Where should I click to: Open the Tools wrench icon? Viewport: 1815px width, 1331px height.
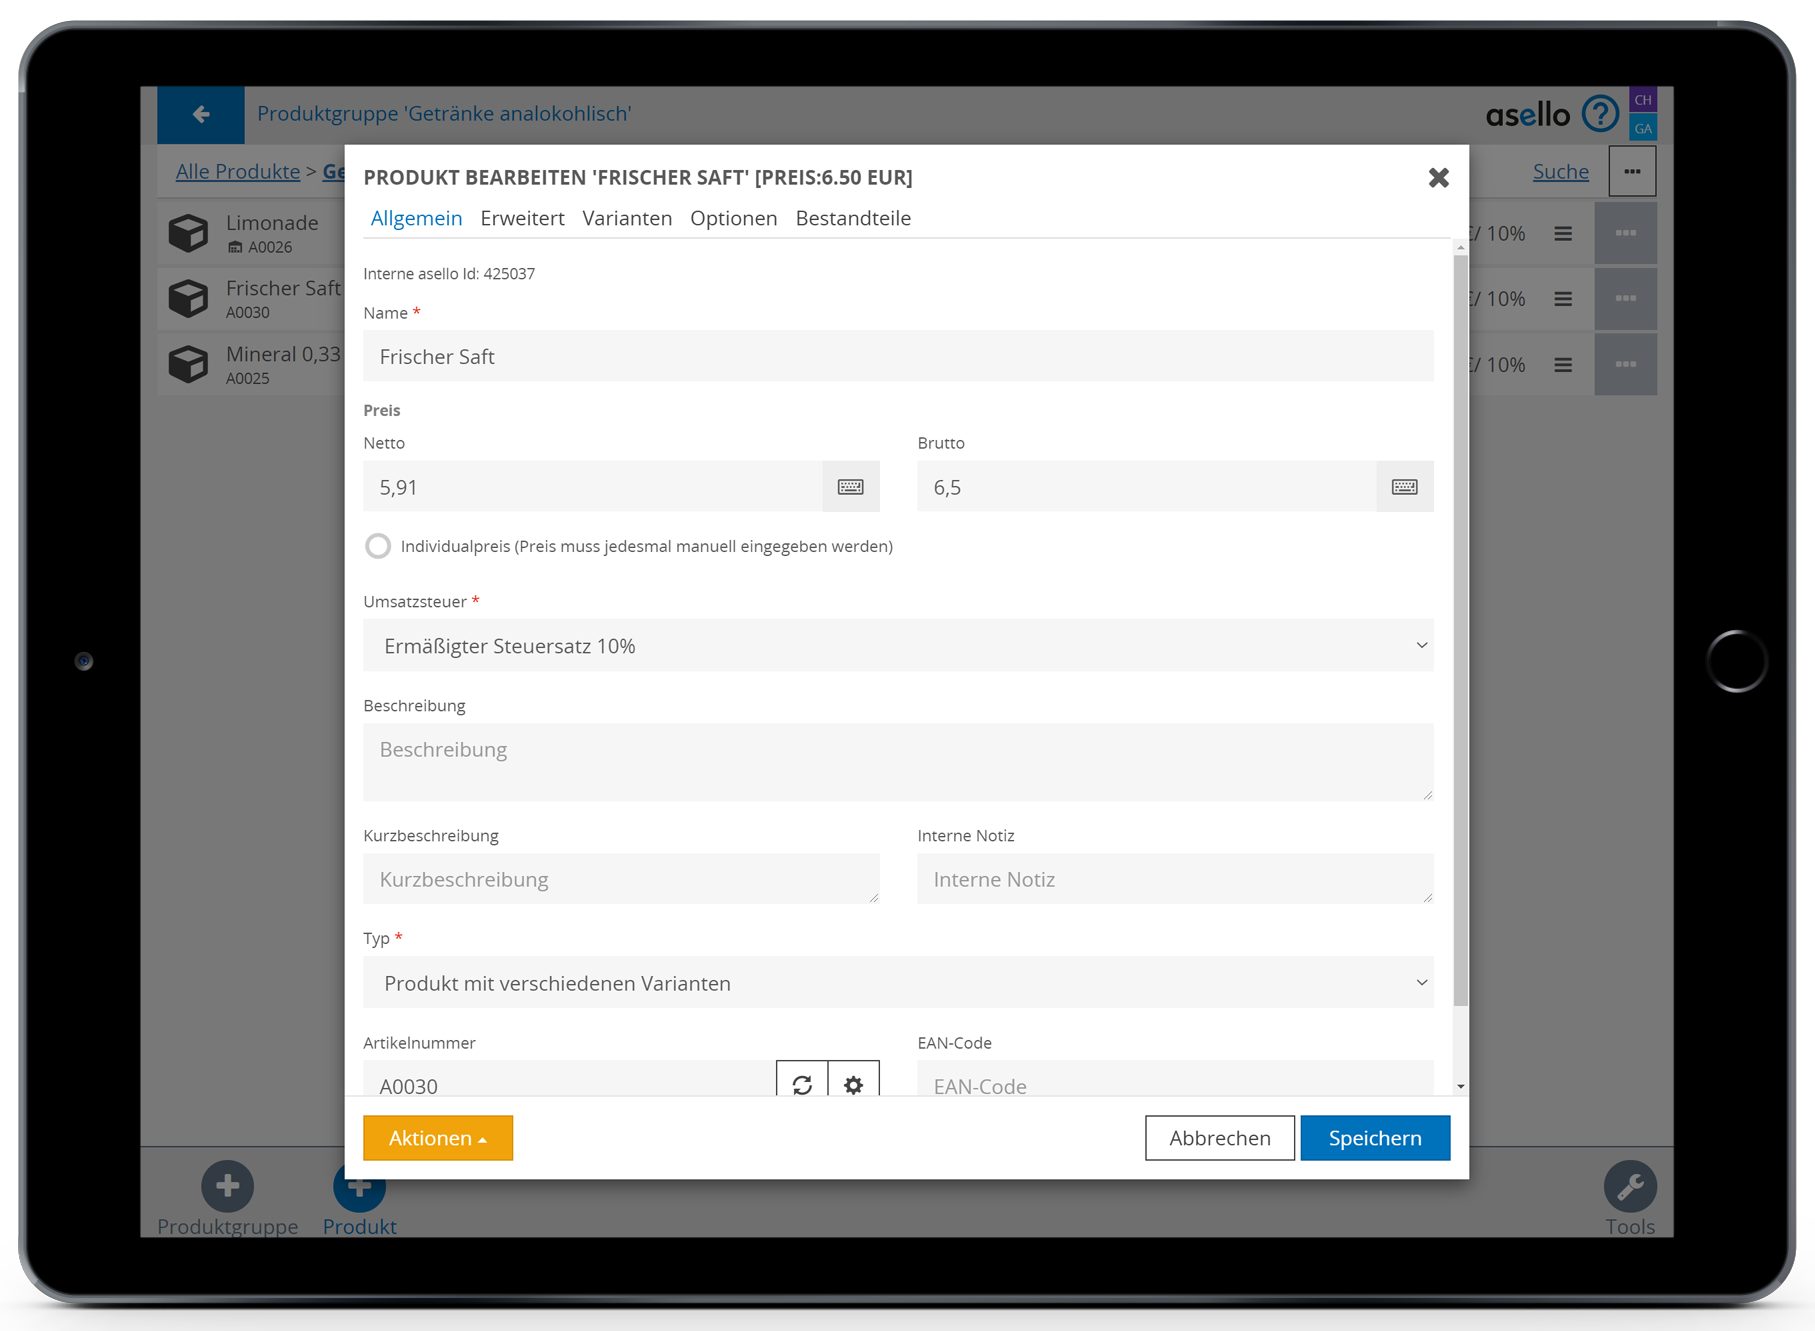1629,1186
